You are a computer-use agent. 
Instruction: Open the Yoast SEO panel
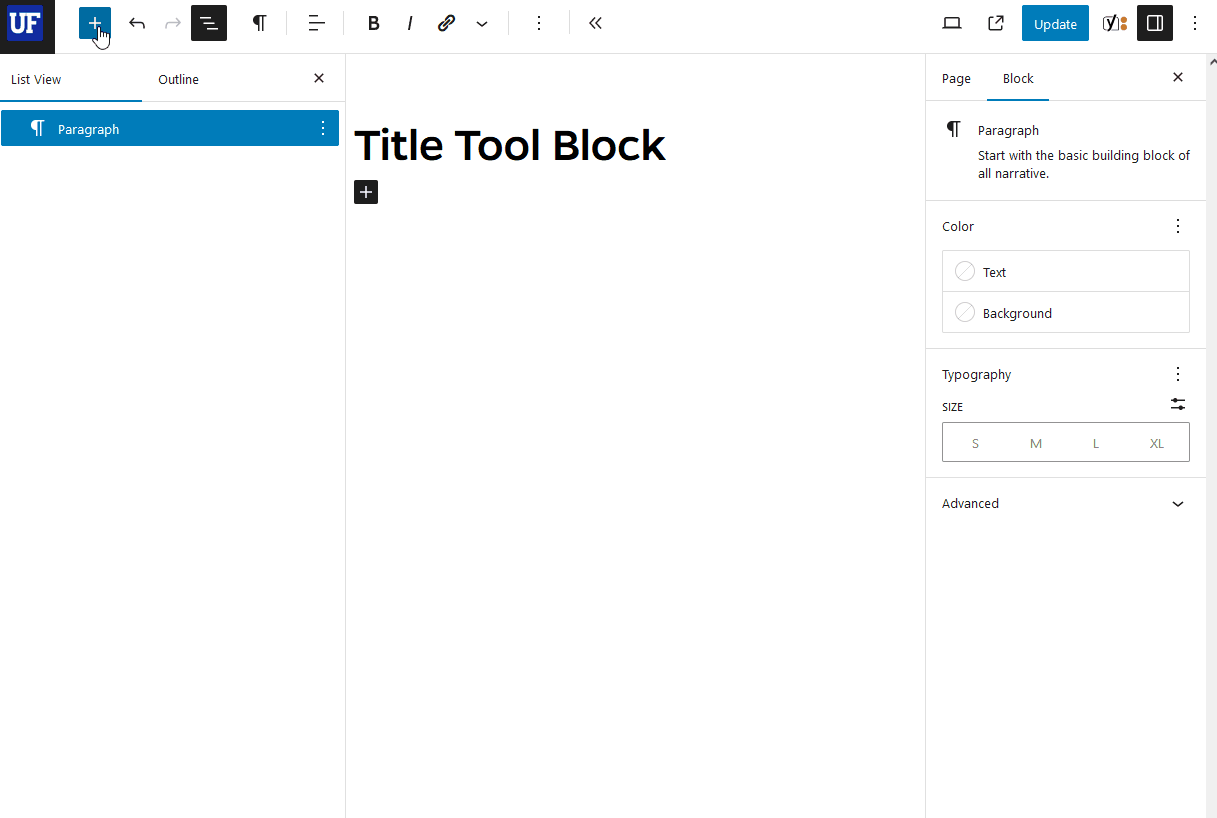(1113, 23)
